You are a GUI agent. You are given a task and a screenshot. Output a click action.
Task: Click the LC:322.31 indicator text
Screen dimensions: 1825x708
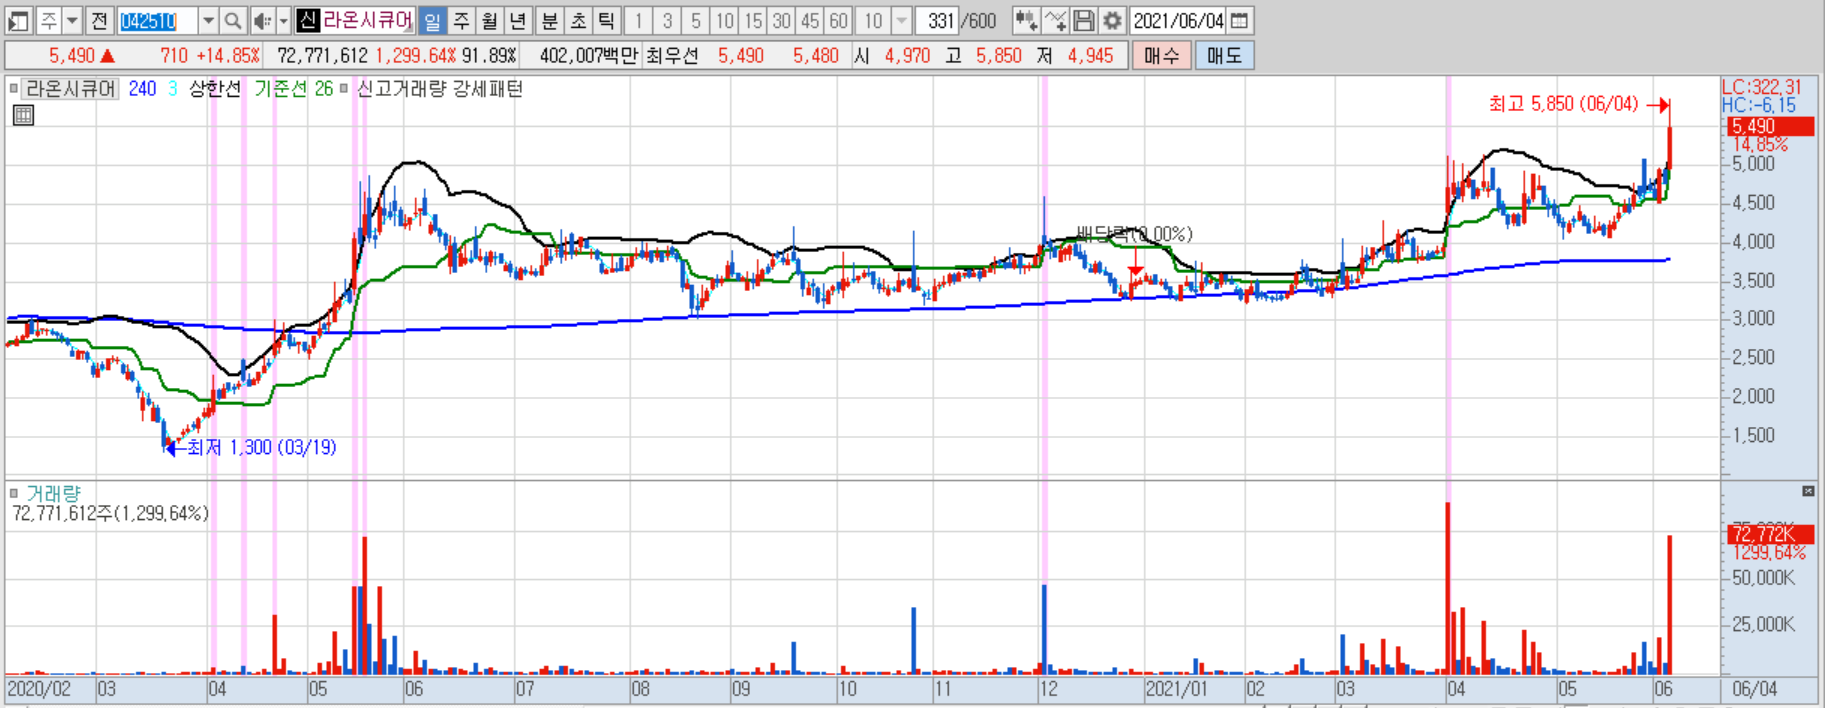[x=1762, y=87]
